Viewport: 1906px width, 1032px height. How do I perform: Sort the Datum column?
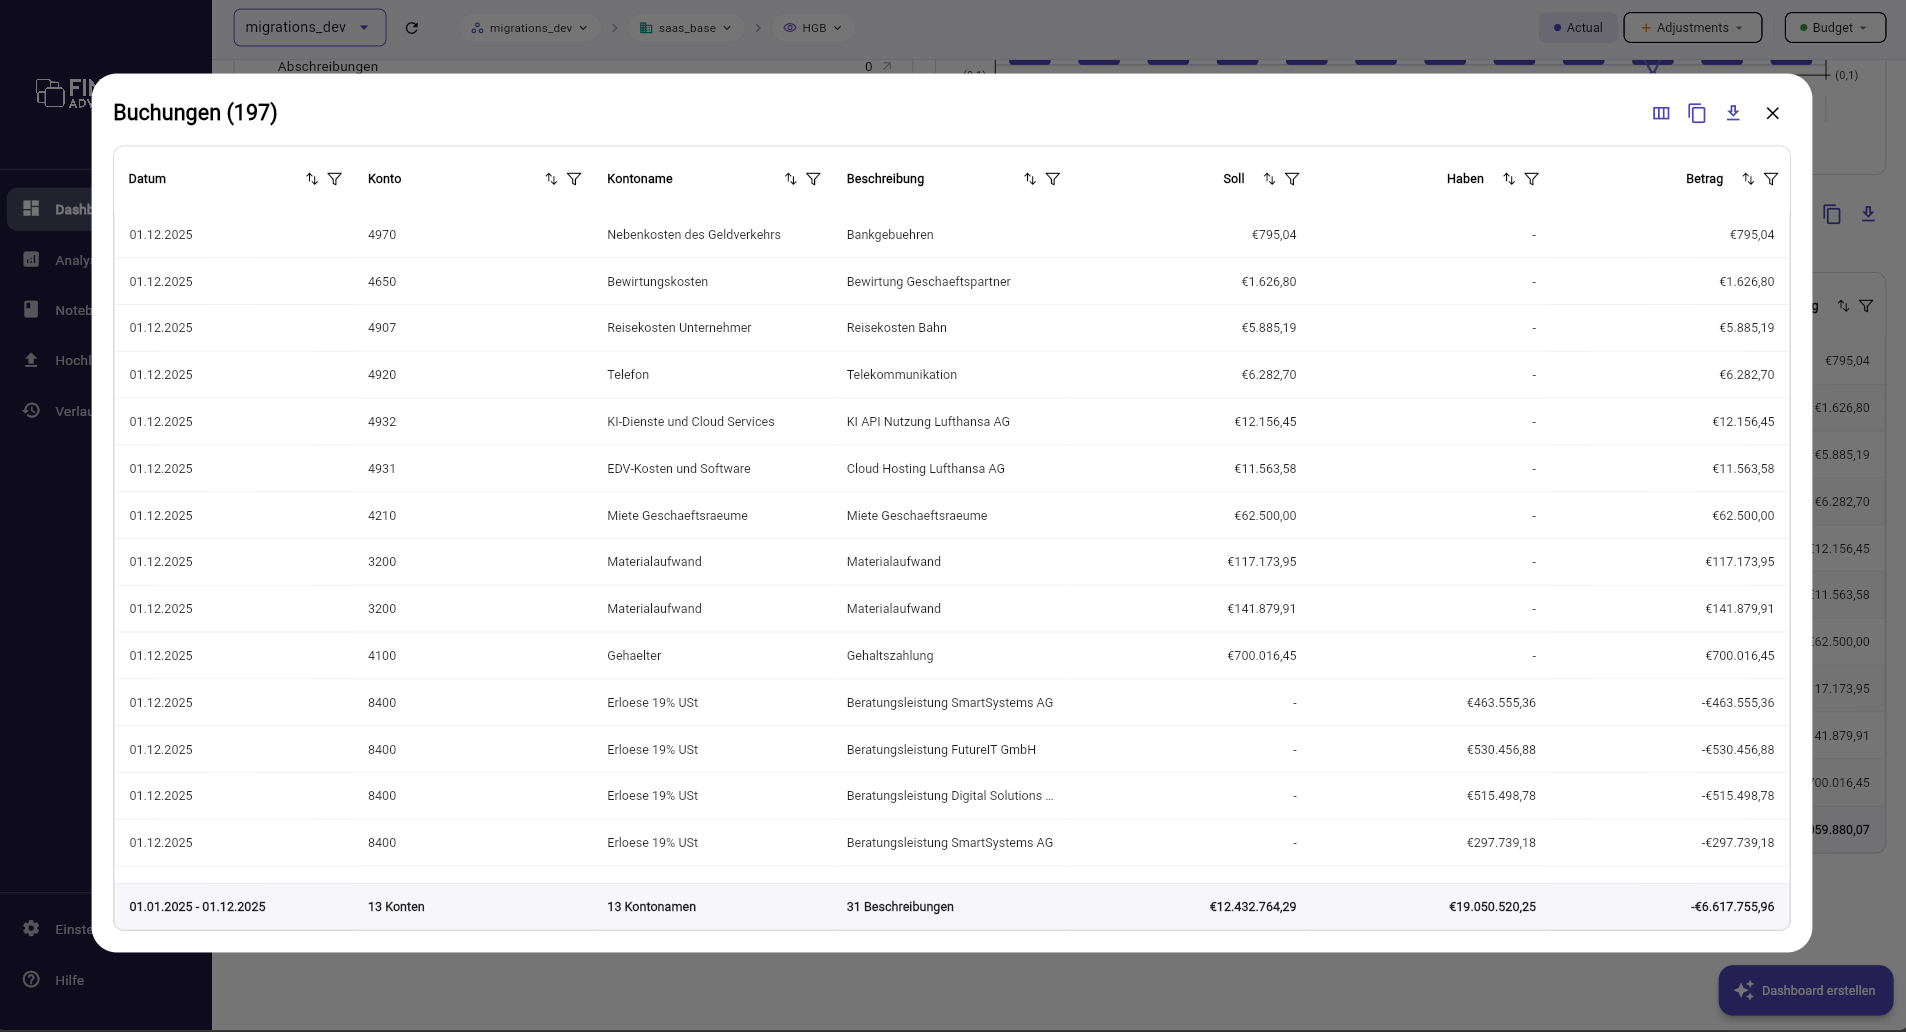tap(312, 179)
